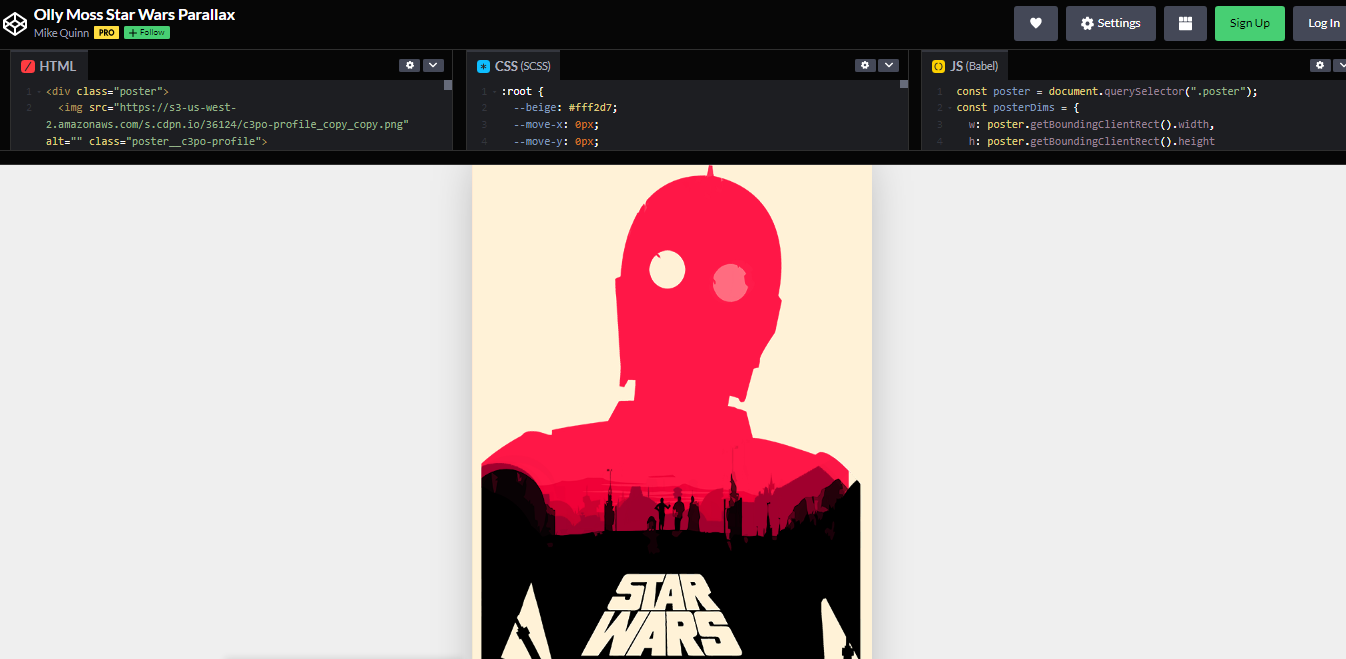Click the Sign Up button
This screenshot has width=1346, height=659.
1249,23
